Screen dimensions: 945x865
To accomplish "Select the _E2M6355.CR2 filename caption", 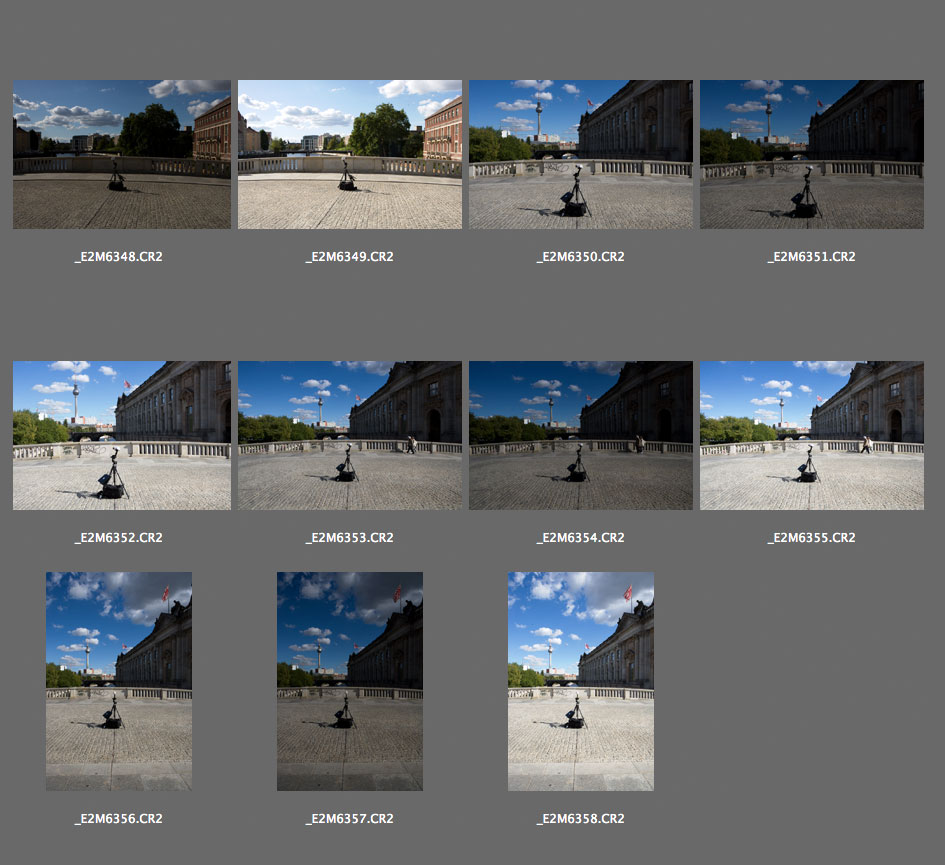I will click(x=812, y=538).
